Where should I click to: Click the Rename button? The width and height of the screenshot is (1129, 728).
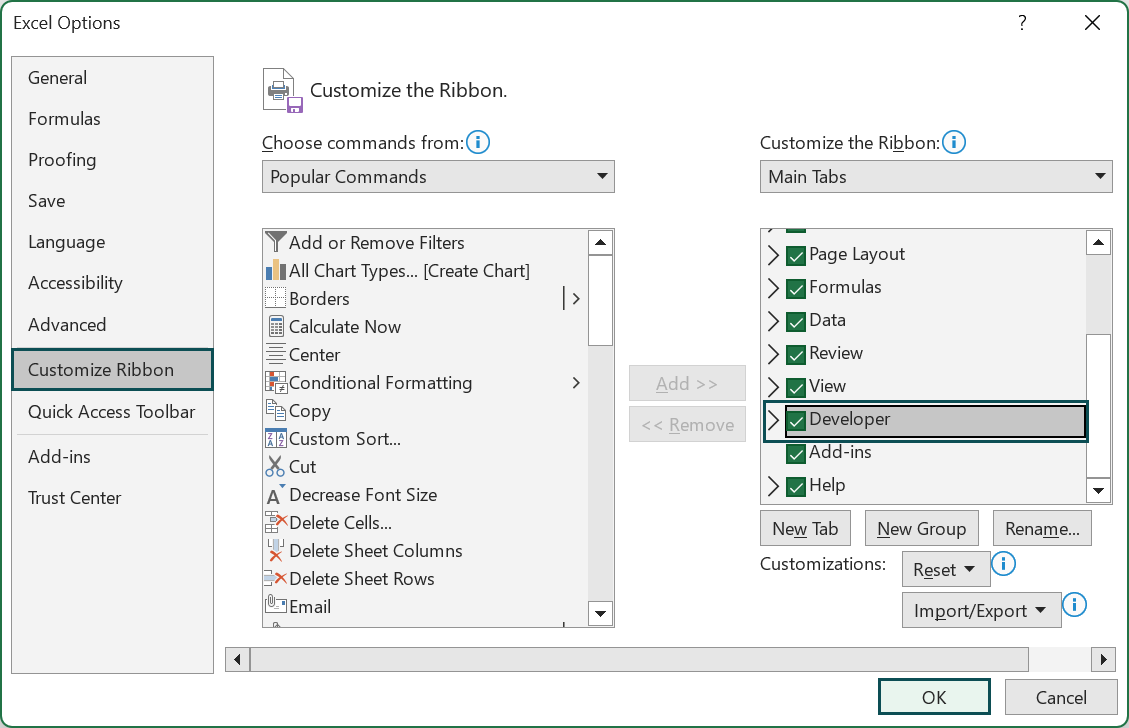point(1042,529)
